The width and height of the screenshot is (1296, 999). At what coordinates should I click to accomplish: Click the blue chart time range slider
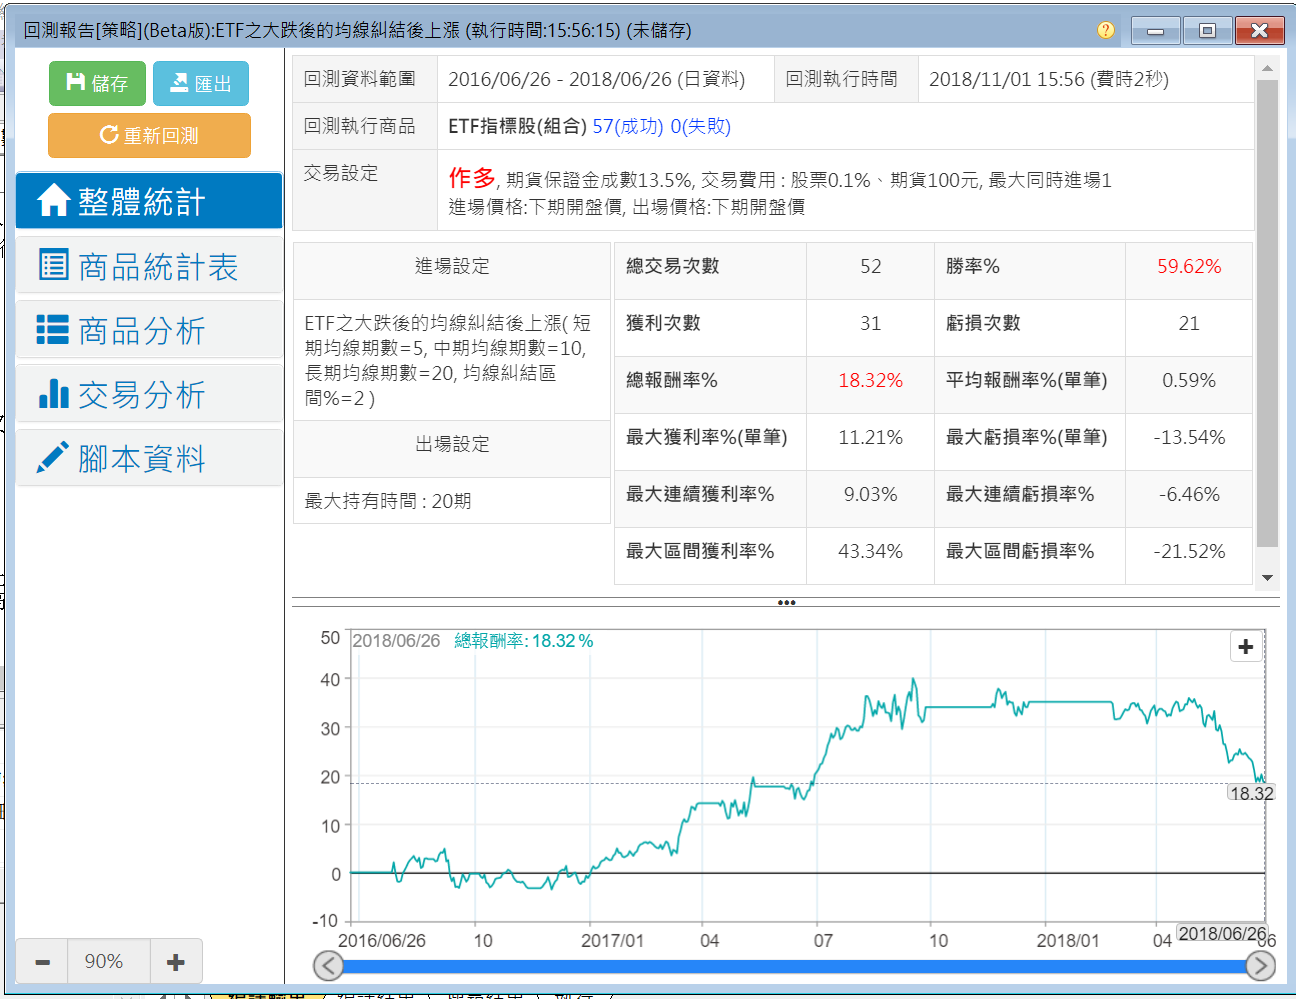click(x=790, y=967)
